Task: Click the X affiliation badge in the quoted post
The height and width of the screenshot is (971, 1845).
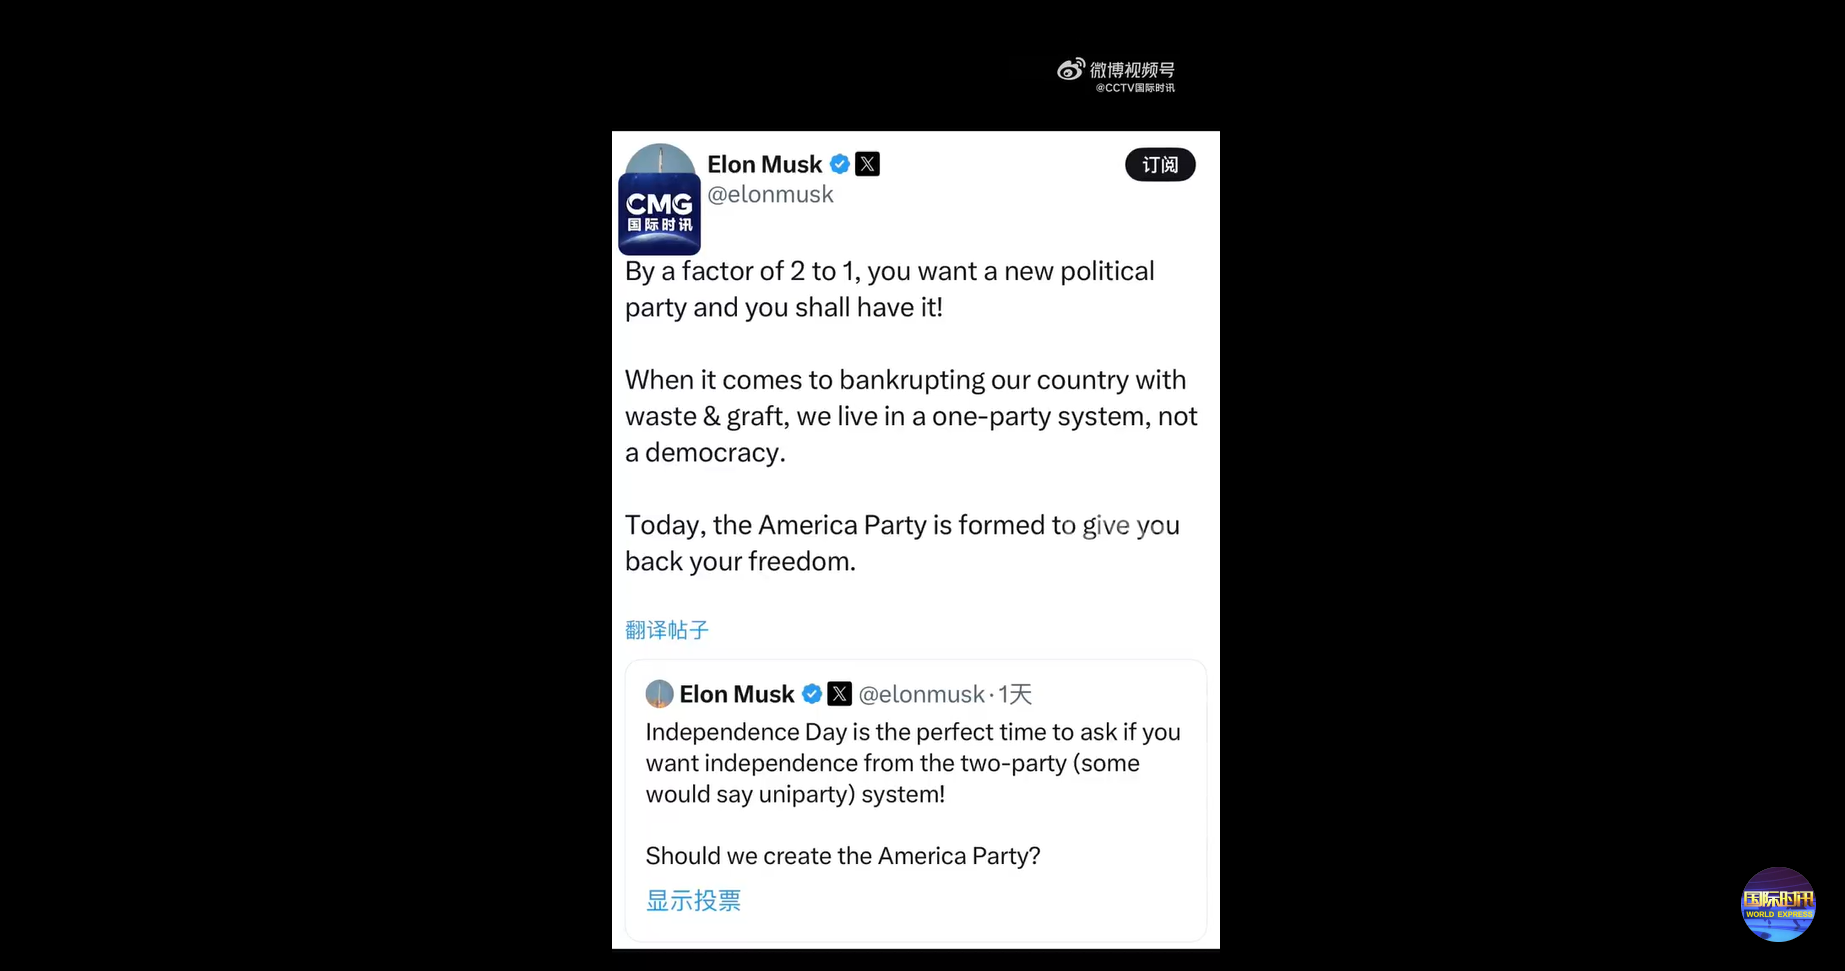Action: (x=840, y=694)
